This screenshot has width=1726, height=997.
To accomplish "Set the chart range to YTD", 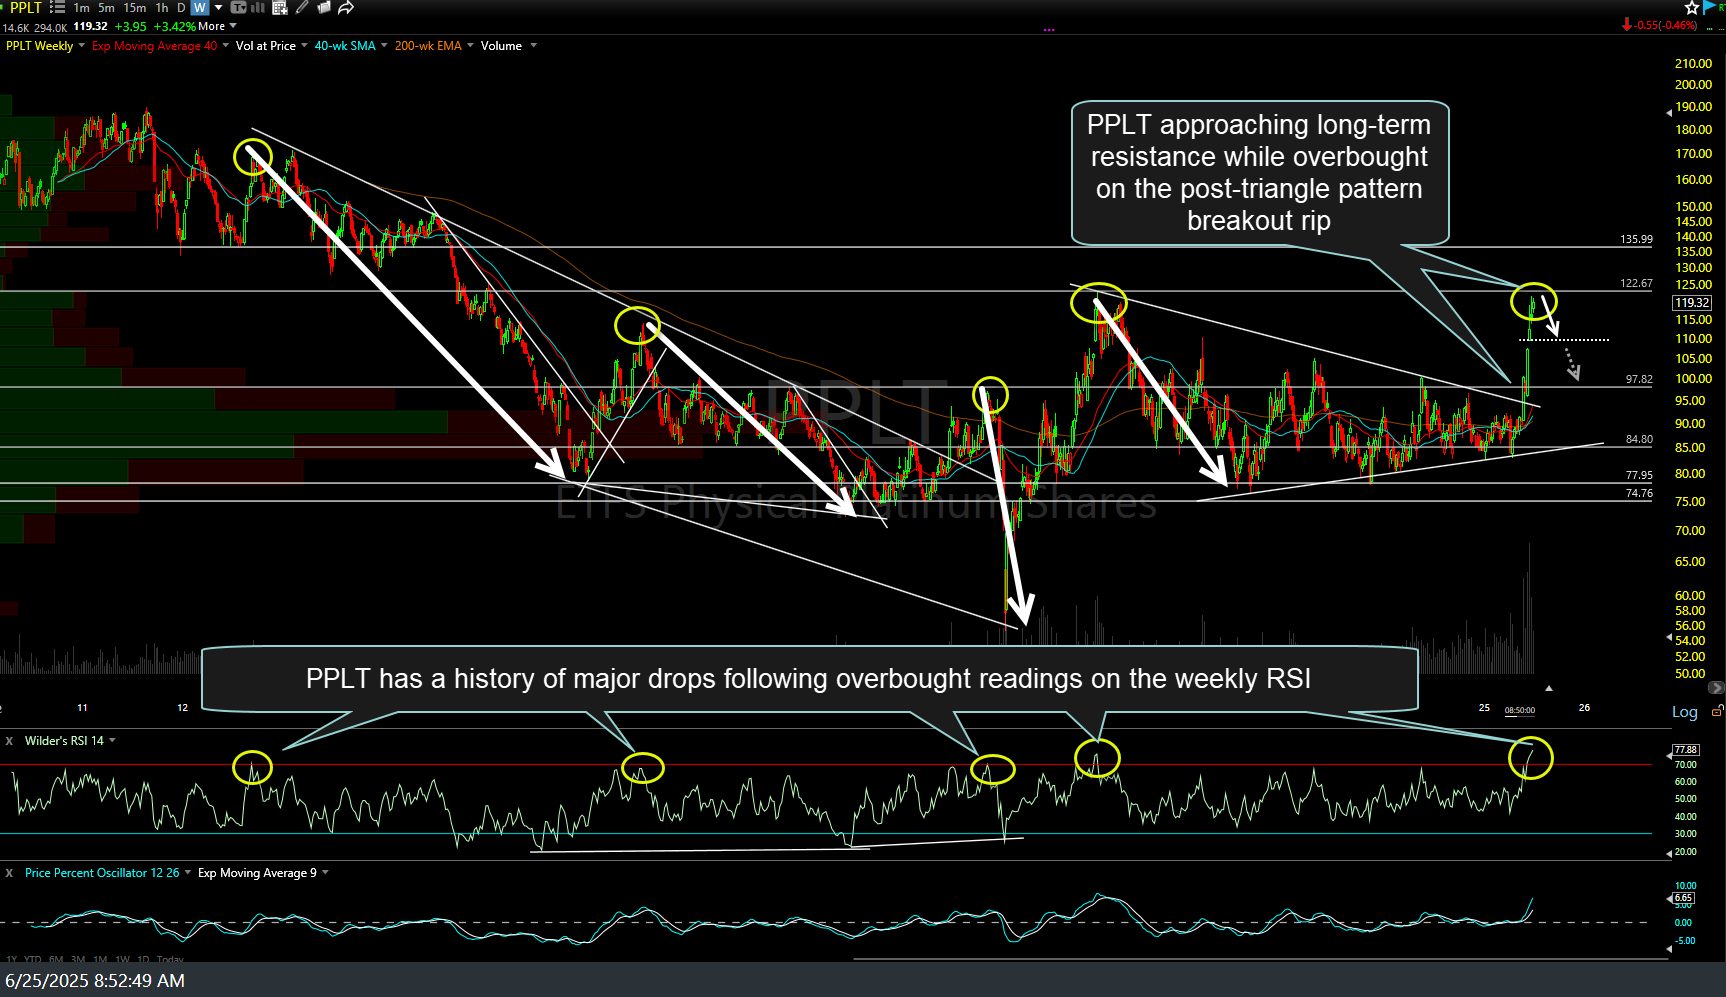I will point(32,960).
